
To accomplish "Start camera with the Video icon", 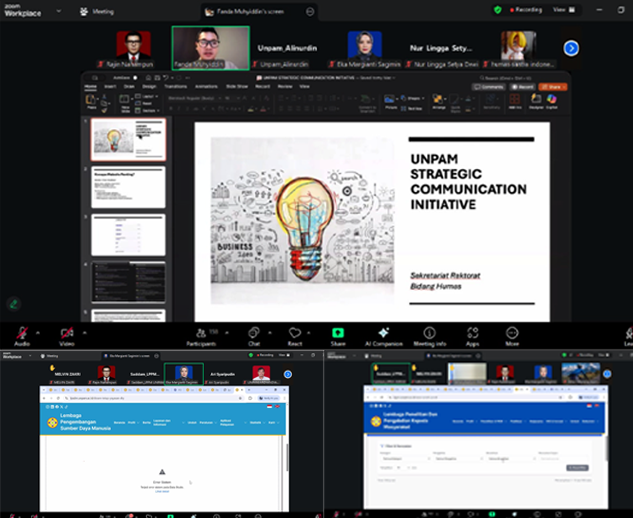I will click(67, 333).
